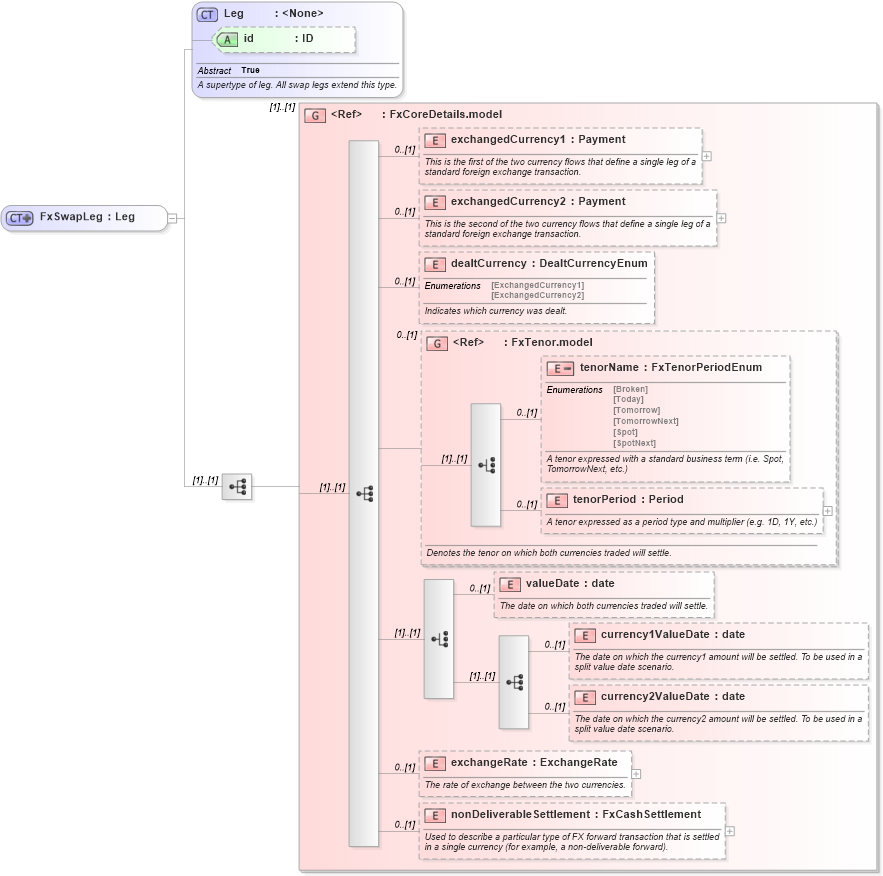Click the choice compositor icon inside FxTenor.model

(x=486, y=465)
